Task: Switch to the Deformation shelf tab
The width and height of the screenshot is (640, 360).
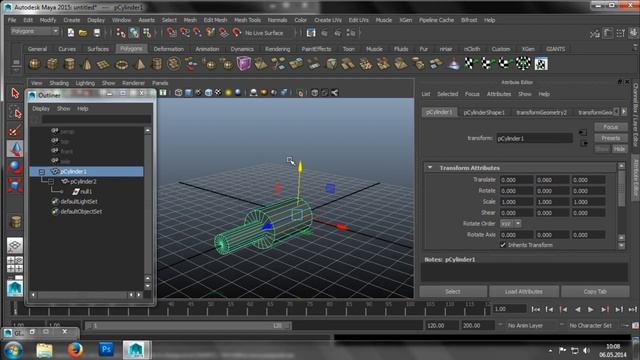Action: tap(169, 49)
